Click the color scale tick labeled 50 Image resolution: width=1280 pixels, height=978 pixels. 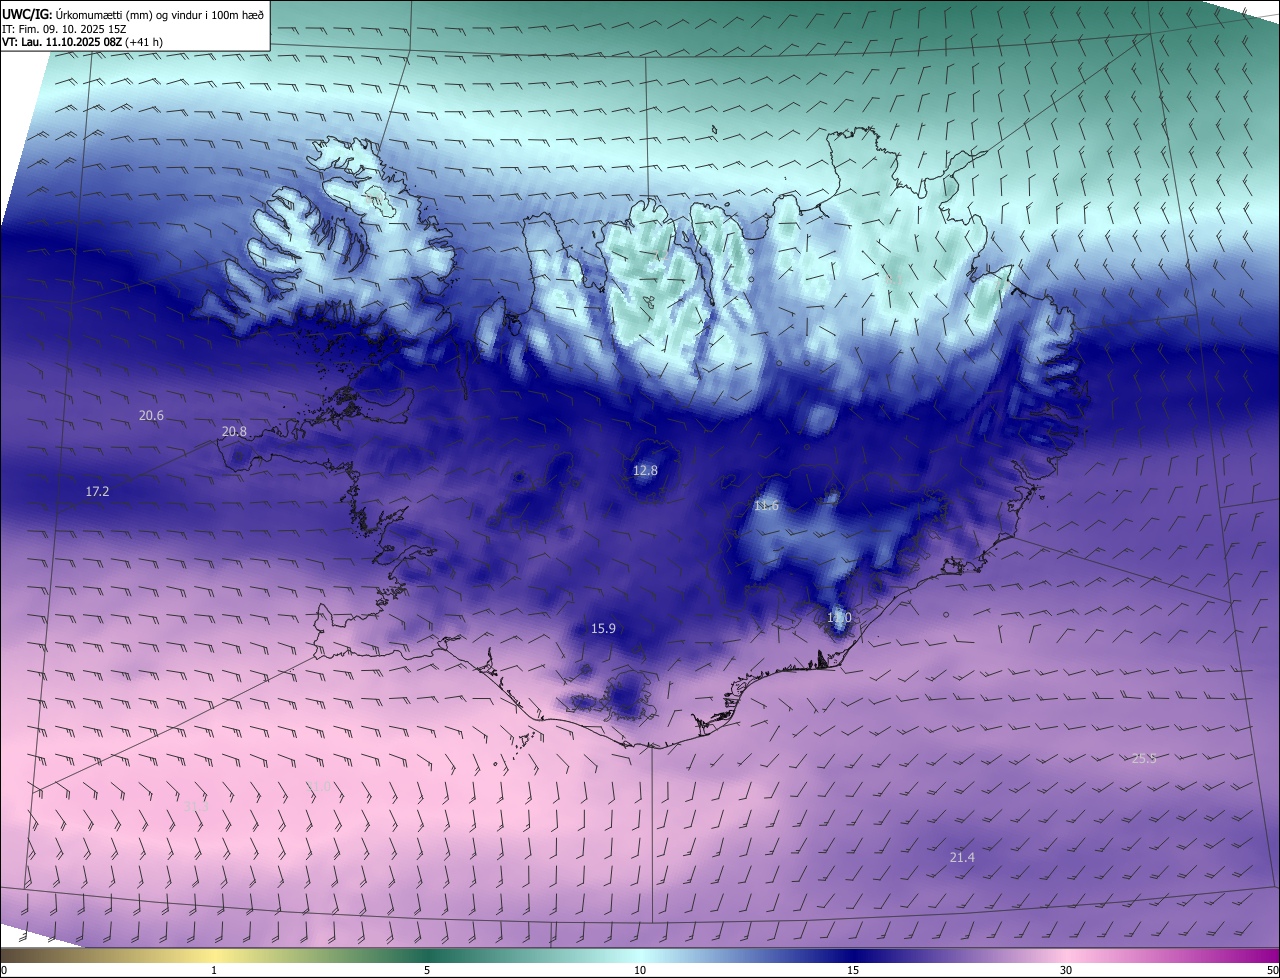(x=1272, y=970)
